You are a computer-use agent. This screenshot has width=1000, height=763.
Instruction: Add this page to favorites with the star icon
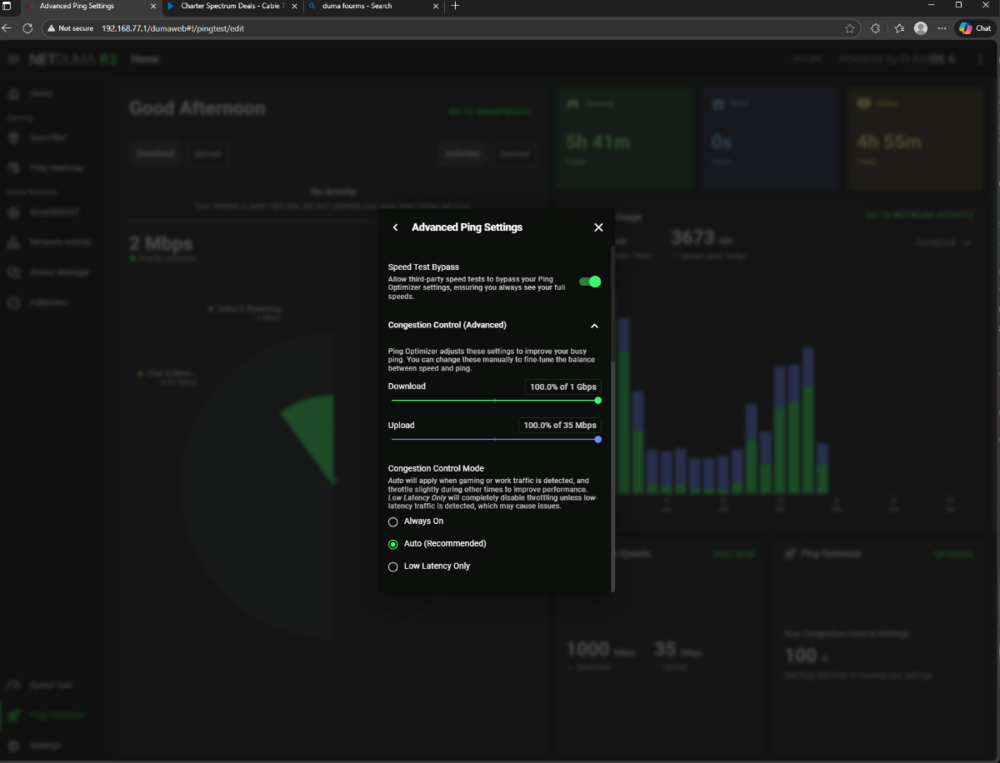[x=850, y=28]
